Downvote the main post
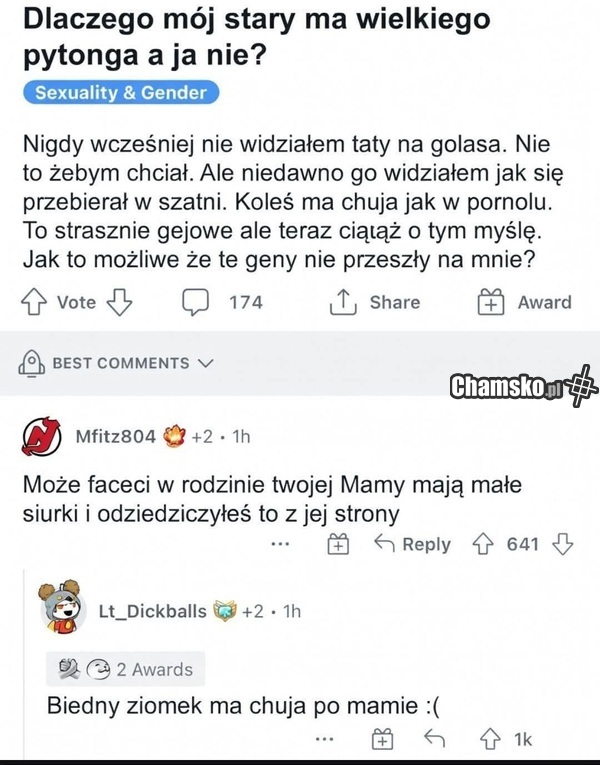 coord(120,302)
